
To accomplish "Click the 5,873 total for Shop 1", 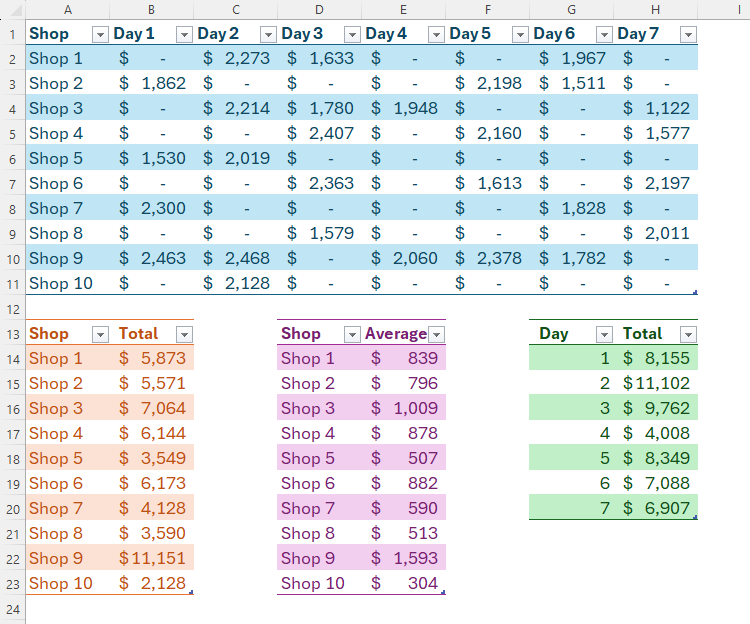I will (x=151, y=358).
